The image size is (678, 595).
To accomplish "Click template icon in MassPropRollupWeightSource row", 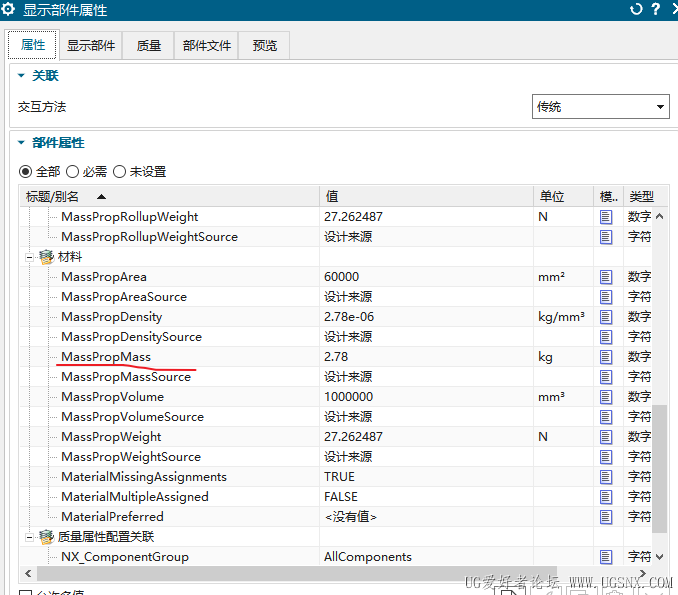I will point(606,237).
